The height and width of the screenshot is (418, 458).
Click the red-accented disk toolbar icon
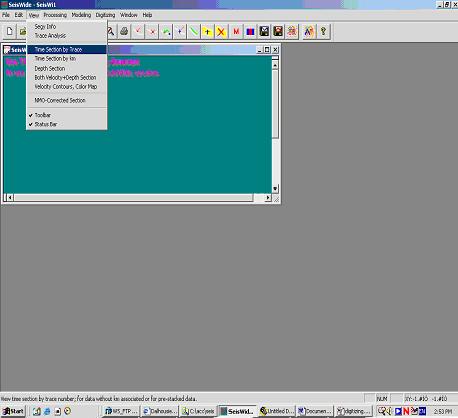[278, 32]
